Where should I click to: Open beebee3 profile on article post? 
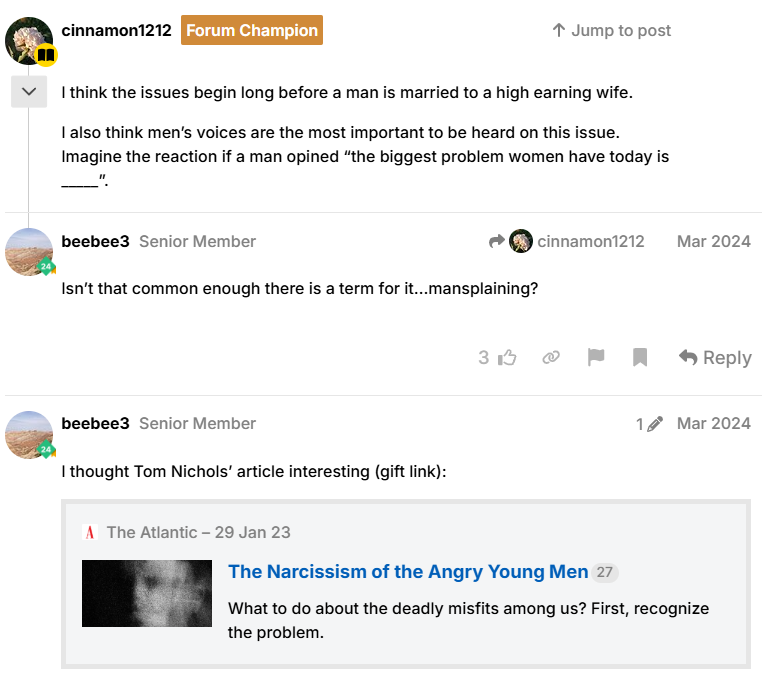point(95,424)
